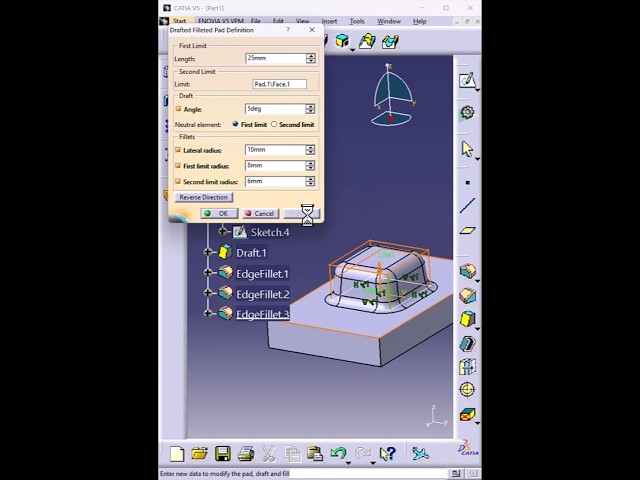Choose the Point reference element tool
The height and width of the screenshot is (480, 640).
click(468, 182)
